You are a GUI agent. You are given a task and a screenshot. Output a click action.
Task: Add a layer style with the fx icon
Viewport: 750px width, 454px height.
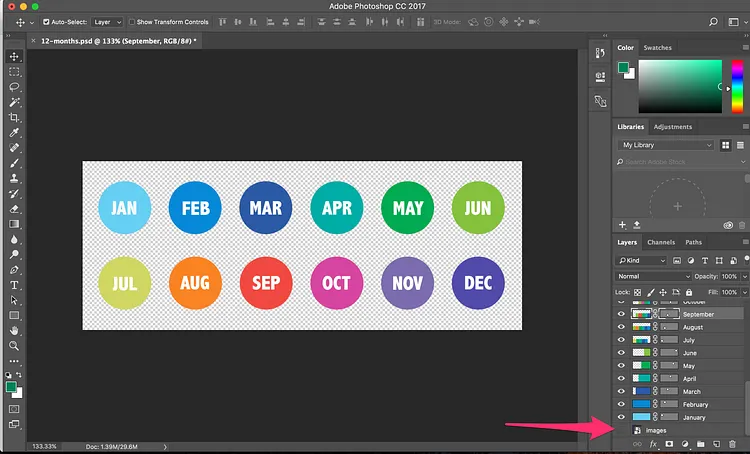pyautogui.click(x=653, y=444)
